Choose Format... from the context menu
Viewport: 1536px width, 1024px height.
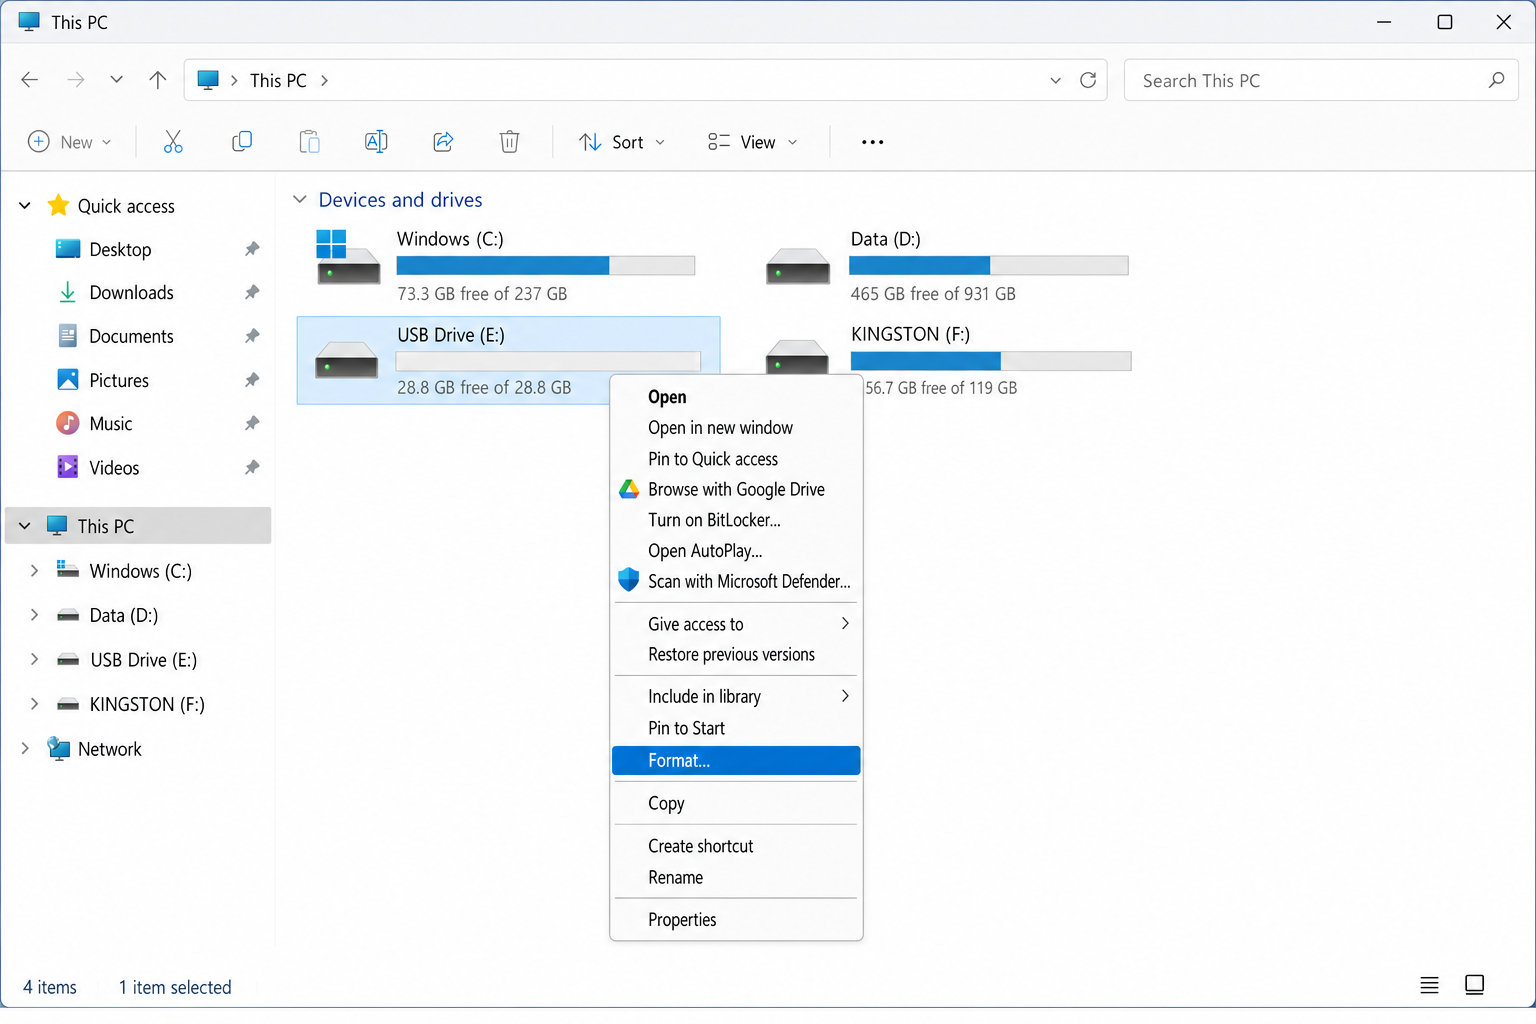[736, 761]
